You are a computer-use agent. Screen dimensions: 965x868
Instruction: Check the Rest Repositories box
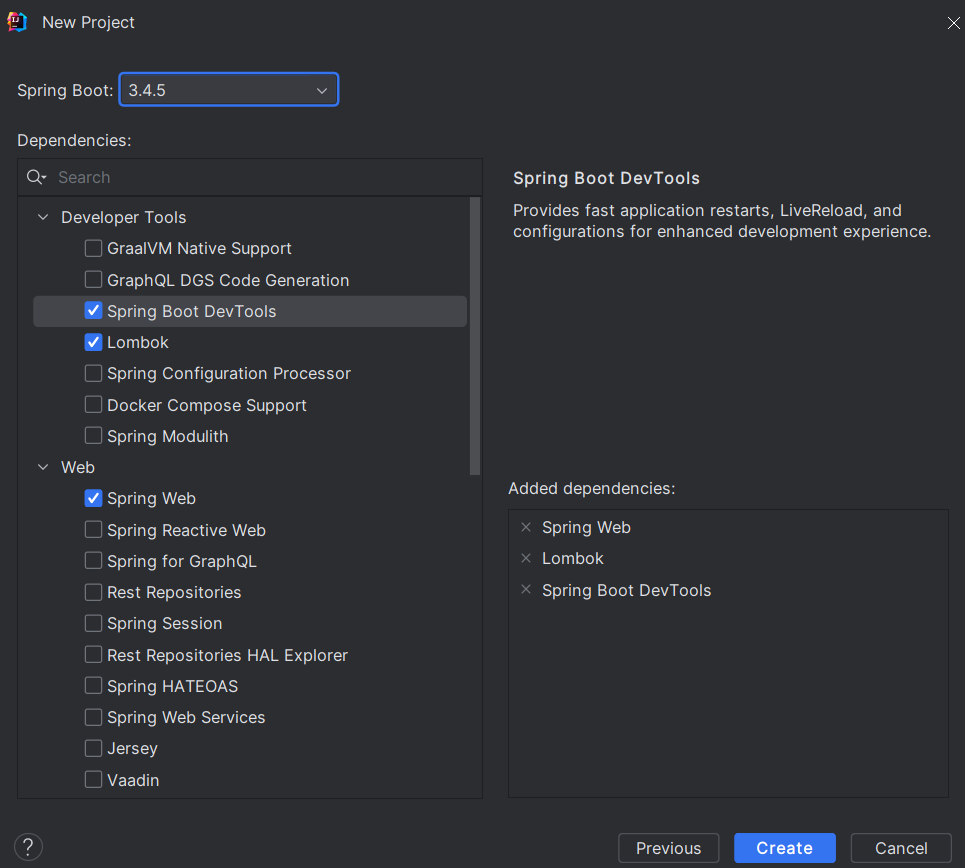click(93, 592)
